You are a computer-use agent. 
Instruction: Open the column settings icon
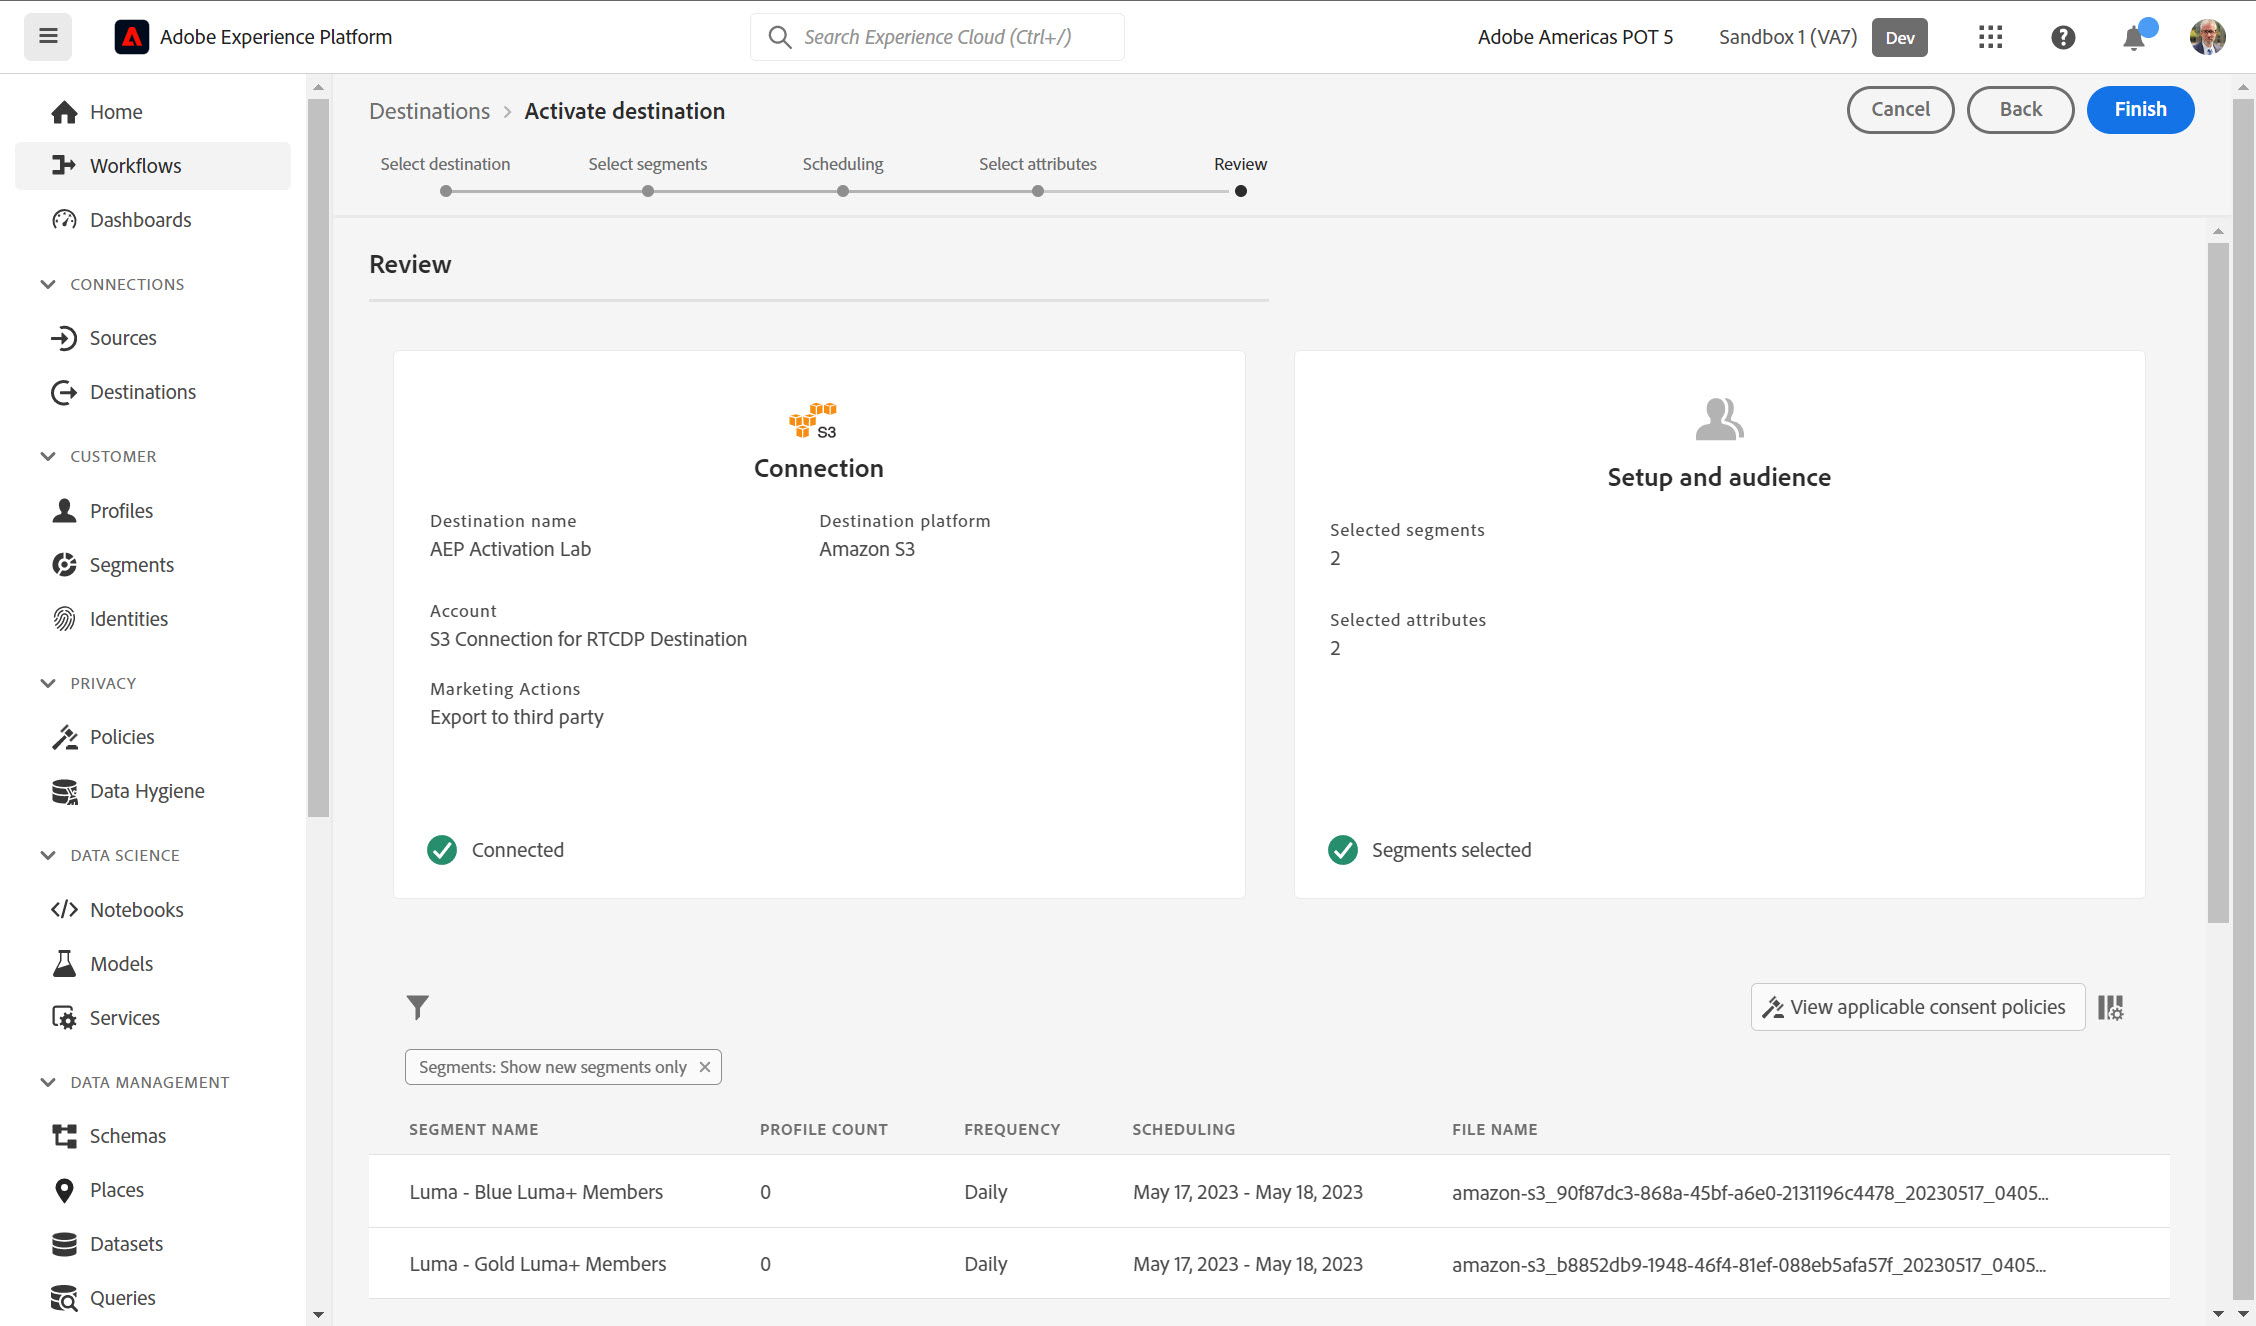coord(2111,1007)
